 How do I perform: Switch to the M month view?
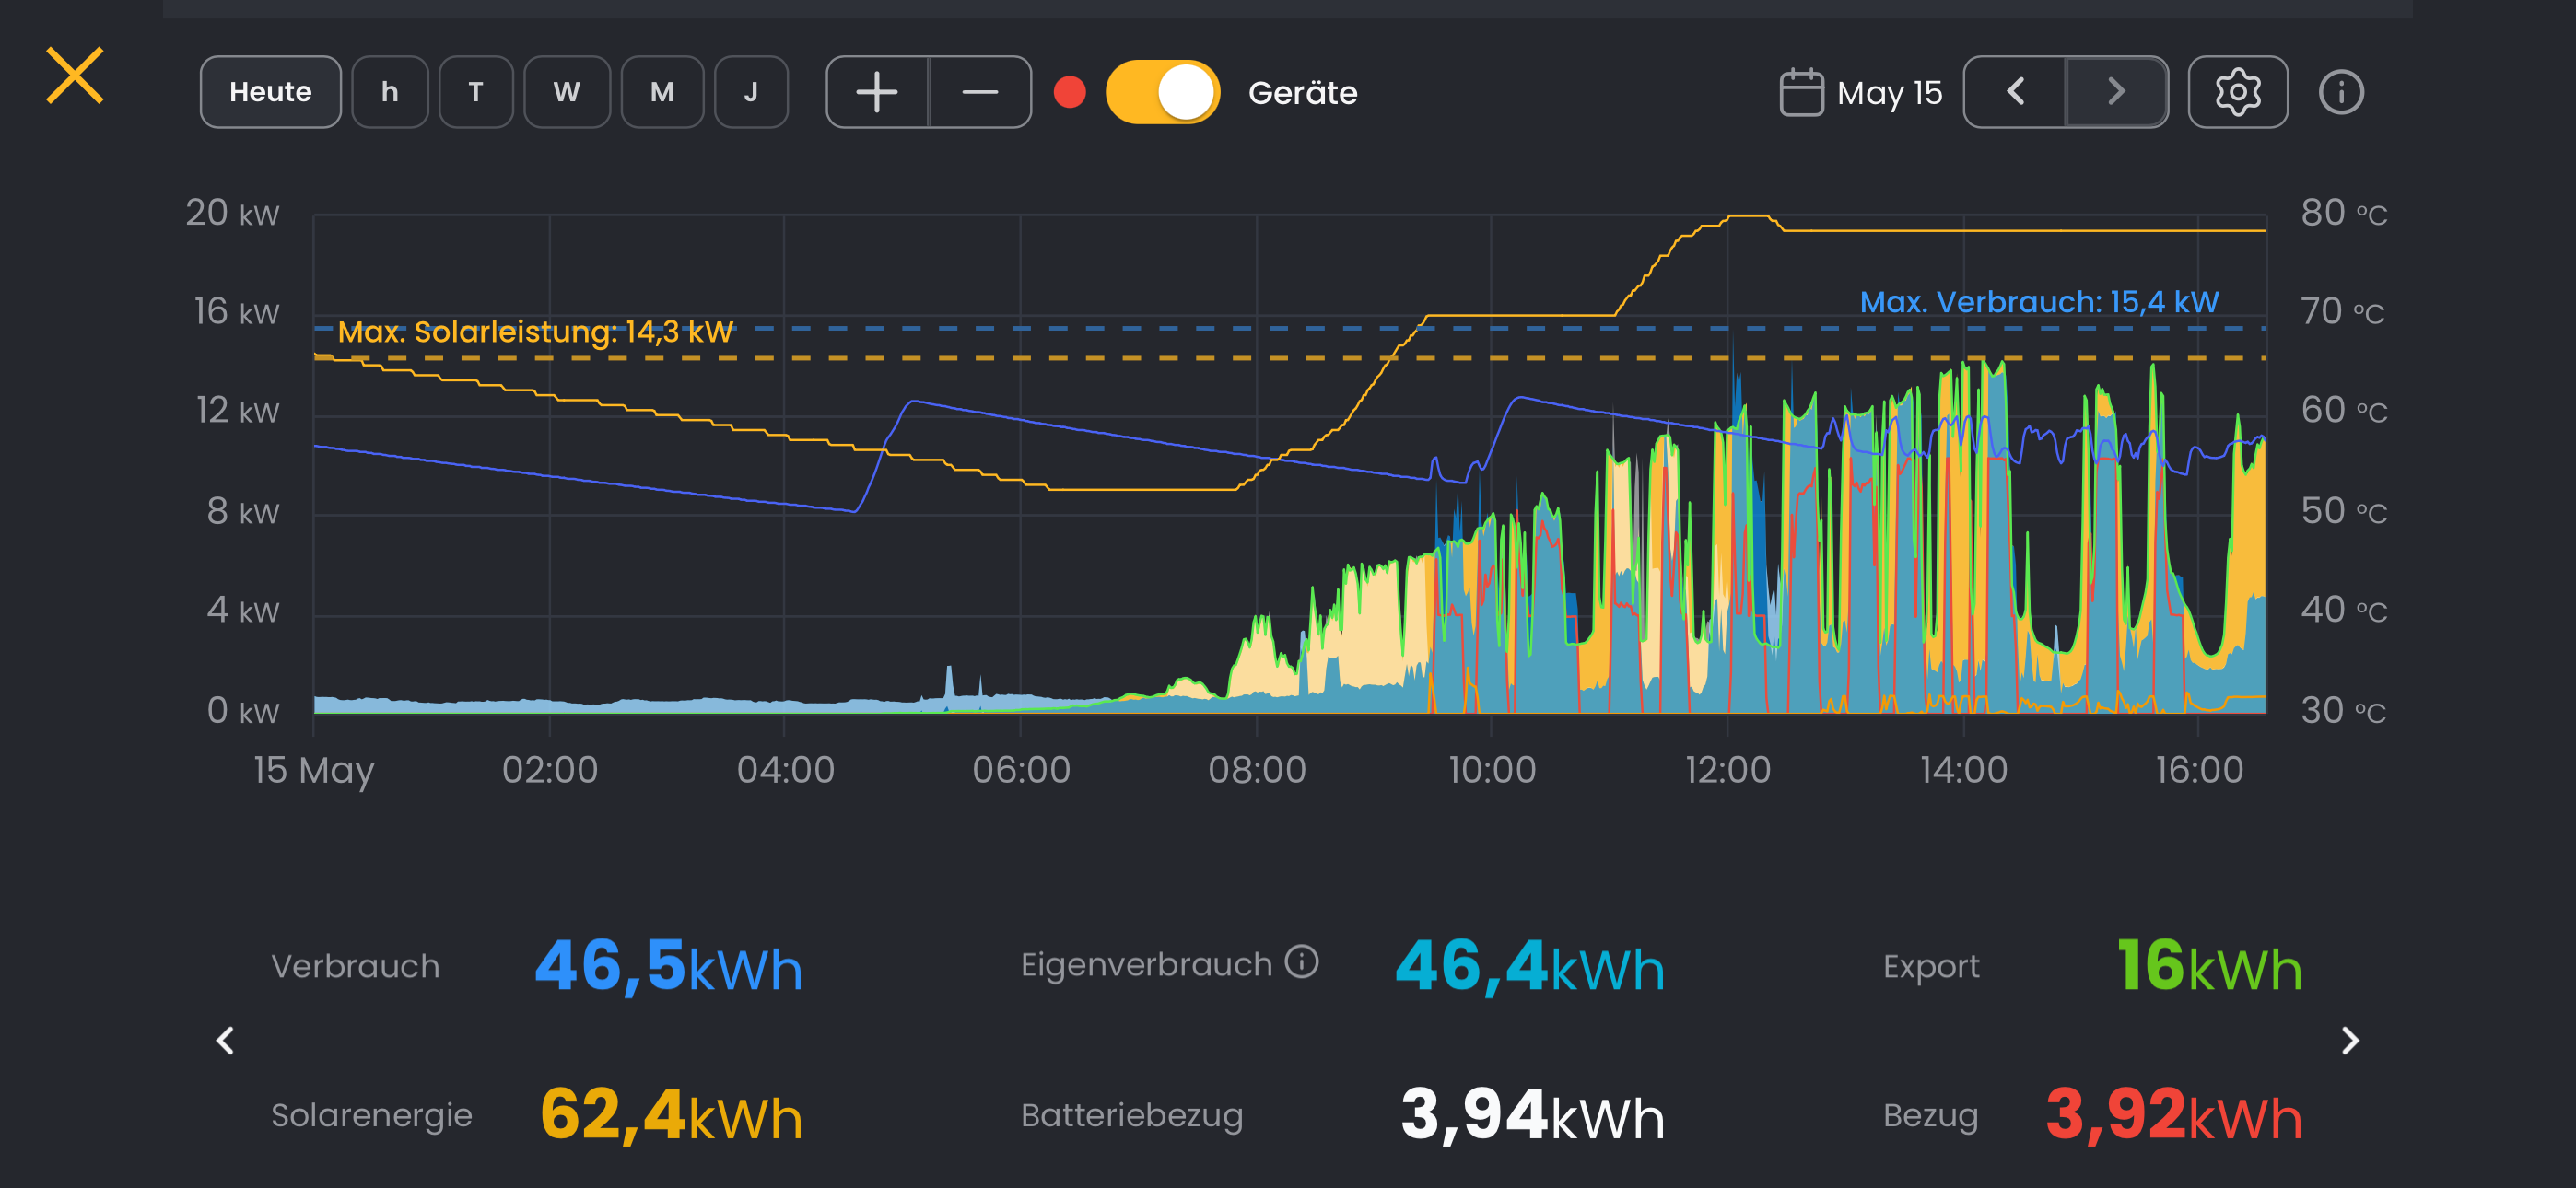click(662, 92)
